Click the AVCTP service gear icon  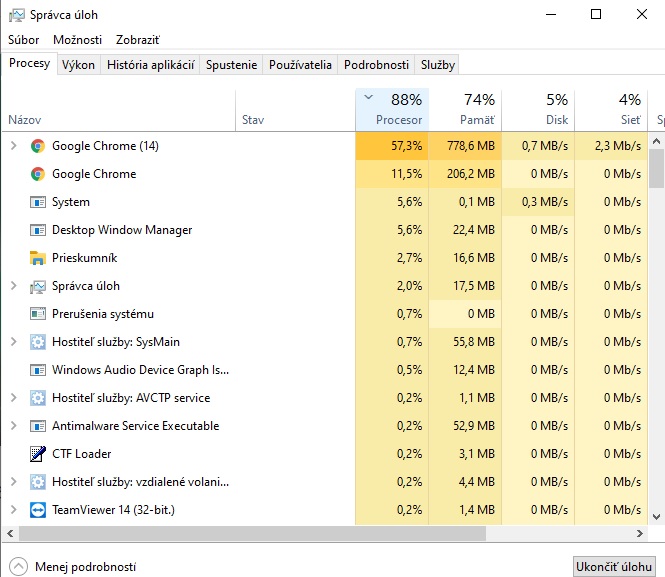tap(38, 398)
